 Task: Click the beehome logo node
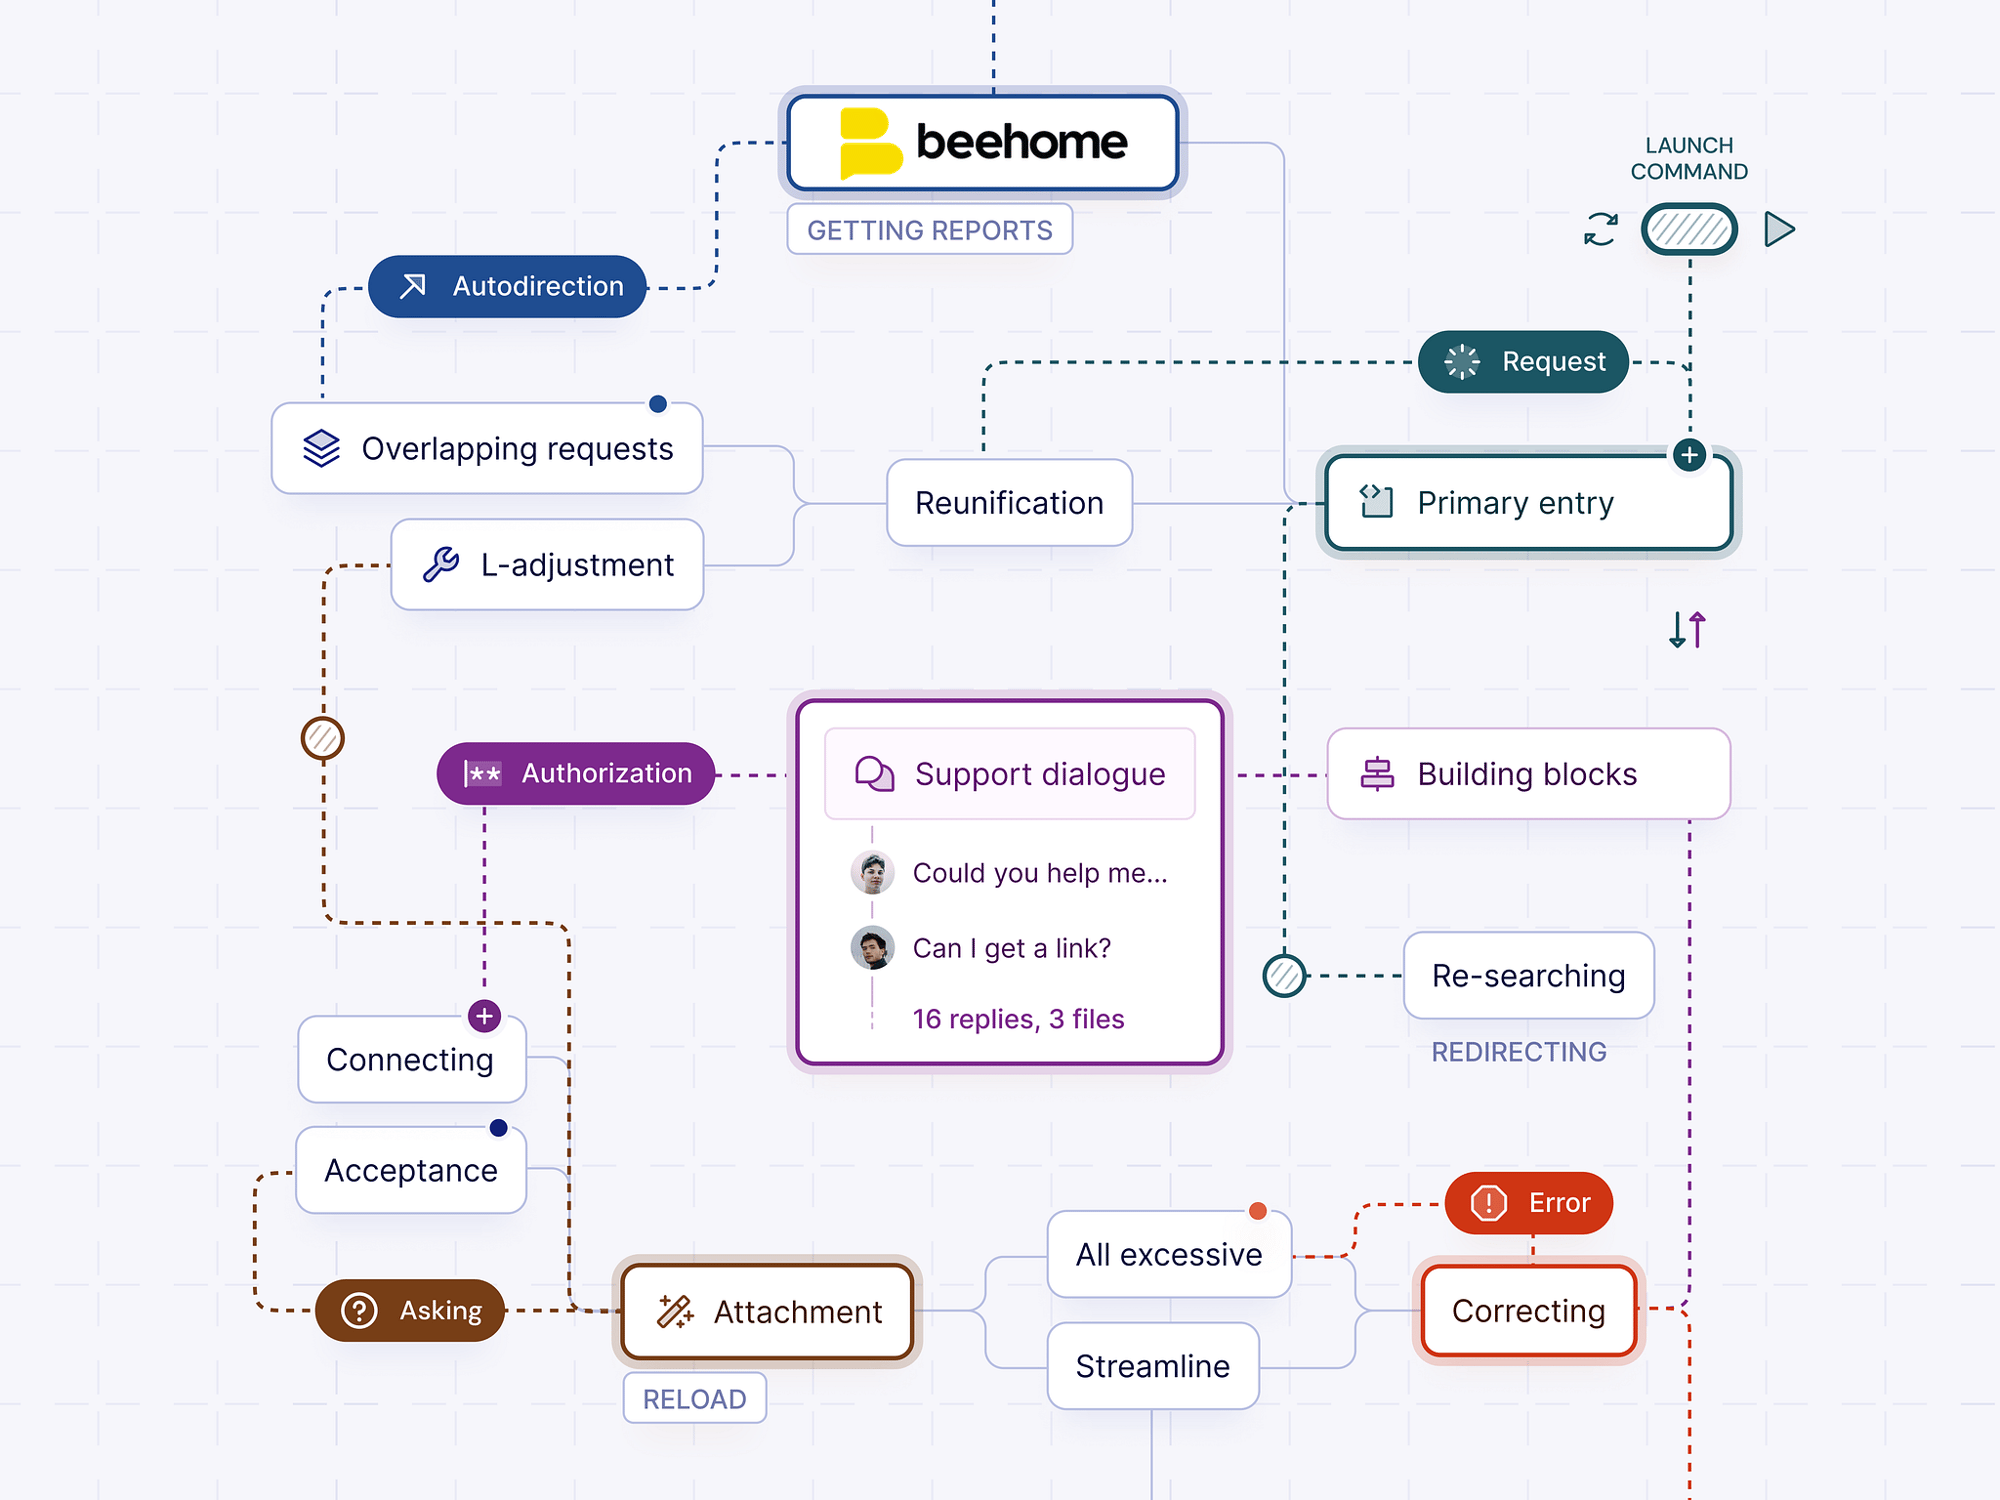(982, 142)
